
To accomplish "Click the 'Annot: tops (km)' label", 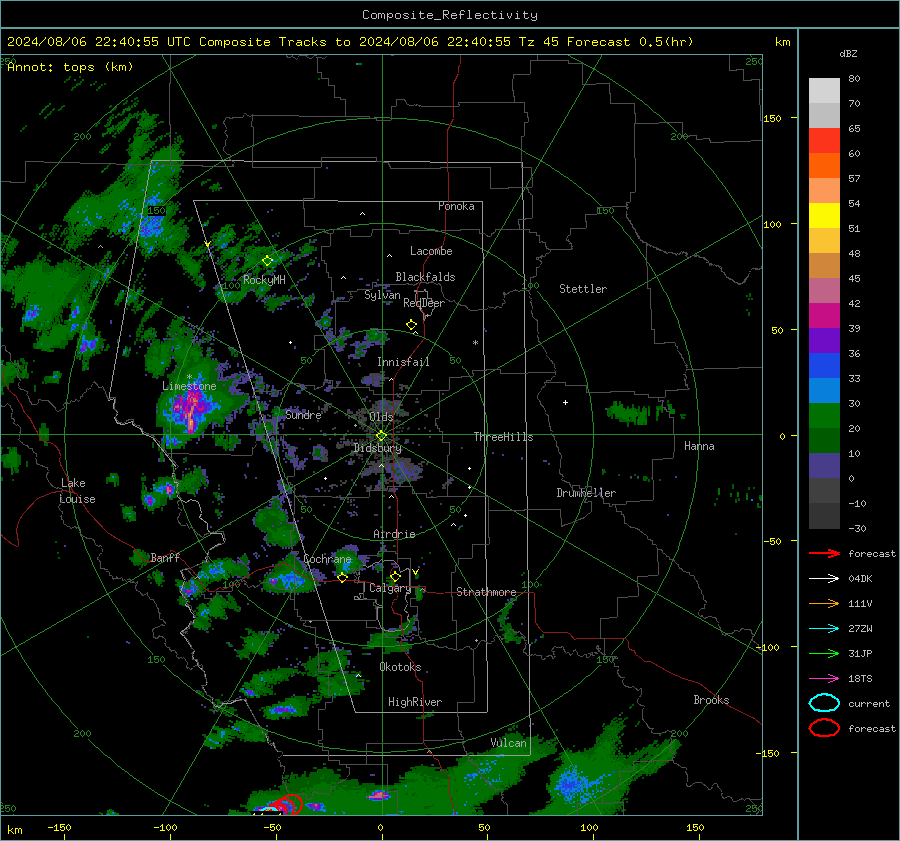I will click(x=70, y=67).
